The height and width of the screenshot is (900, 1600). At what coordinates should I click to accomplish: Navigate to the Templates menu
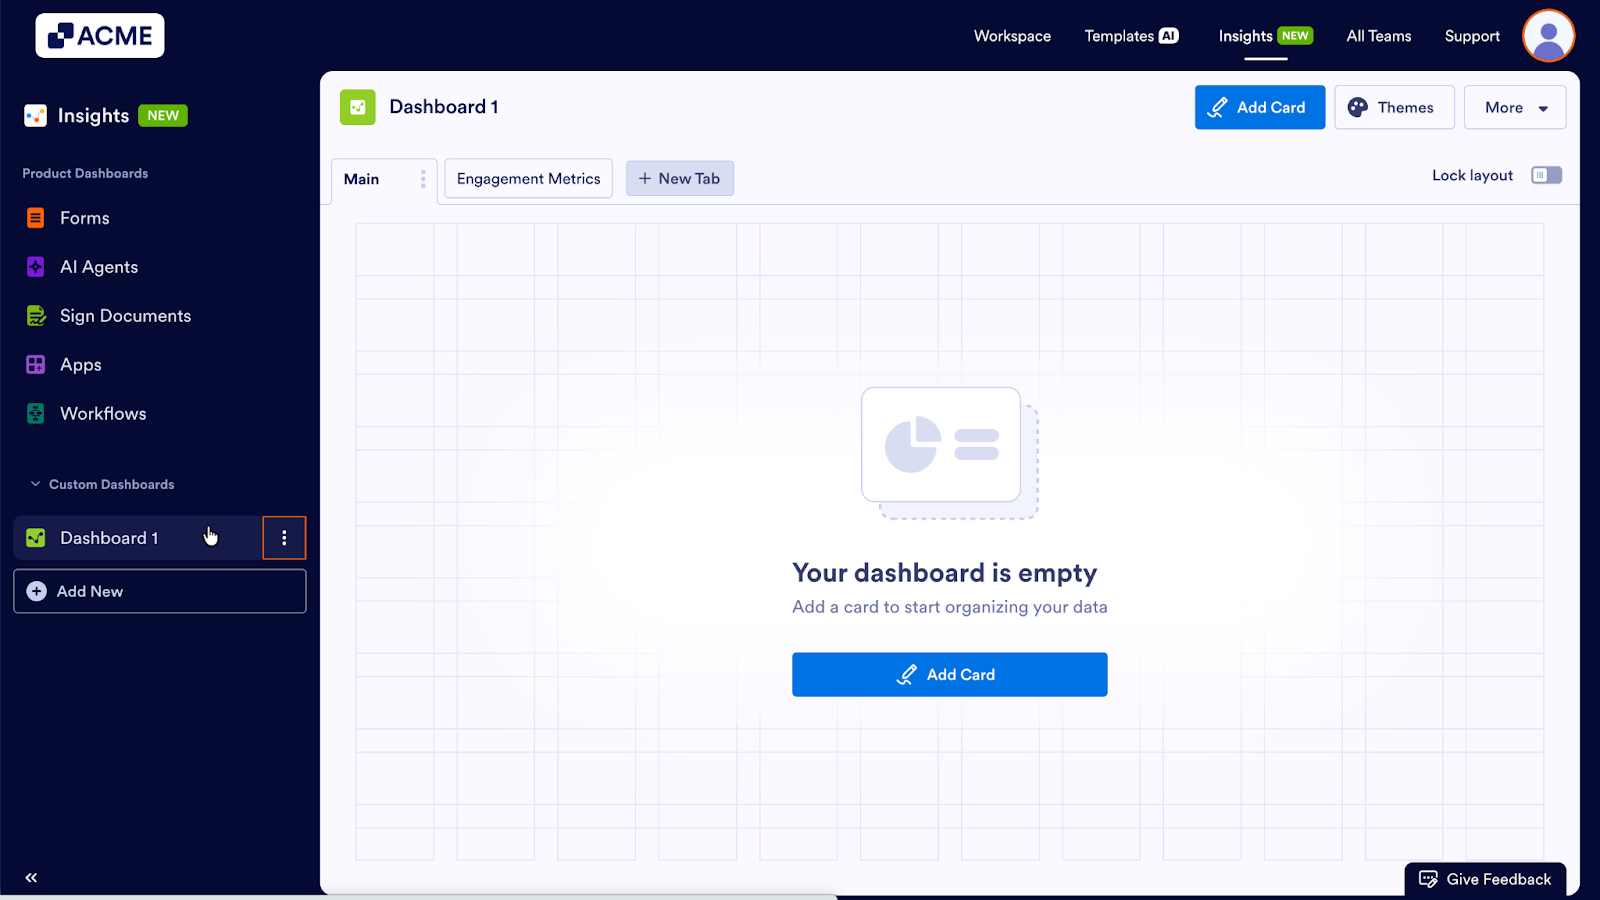[1131, 35]
